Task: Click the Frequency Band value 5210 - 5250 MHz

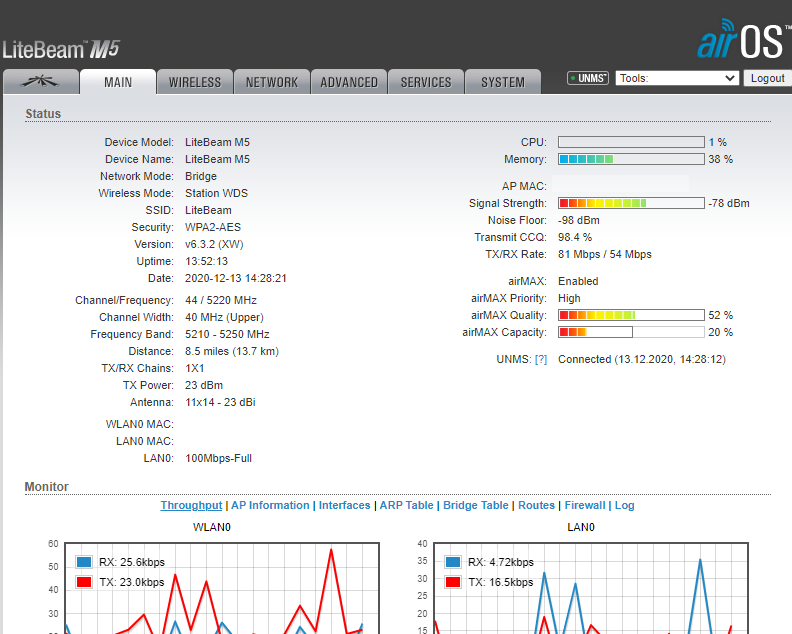Action: 227,334
